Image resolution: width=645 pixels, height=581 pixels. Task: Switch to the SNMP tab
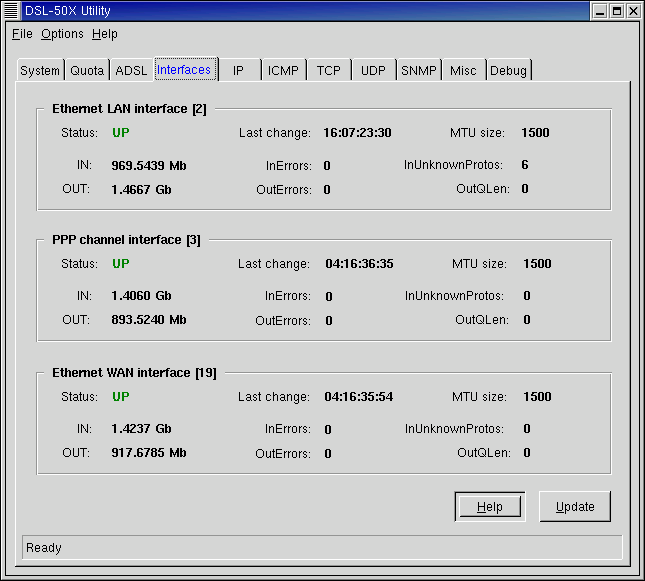point(419,70)
